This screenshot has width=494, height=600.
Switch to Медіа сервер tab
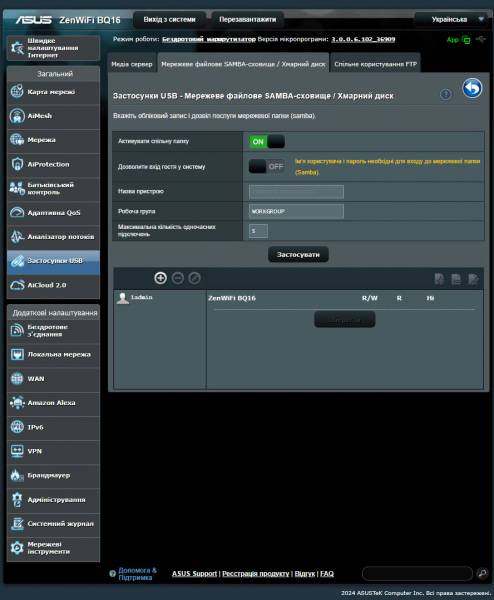click(132, 64)
